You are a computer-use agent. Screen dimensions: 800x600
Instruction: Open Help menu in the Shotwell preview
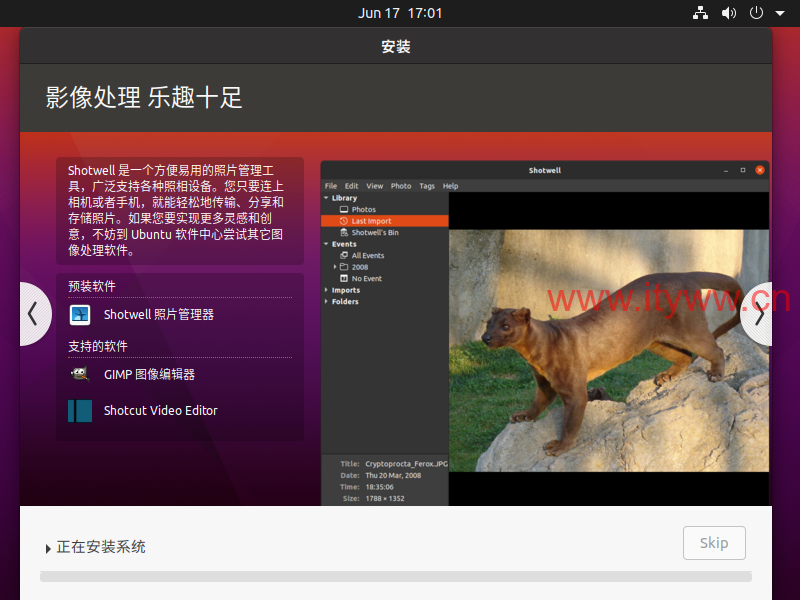[451, 186]
